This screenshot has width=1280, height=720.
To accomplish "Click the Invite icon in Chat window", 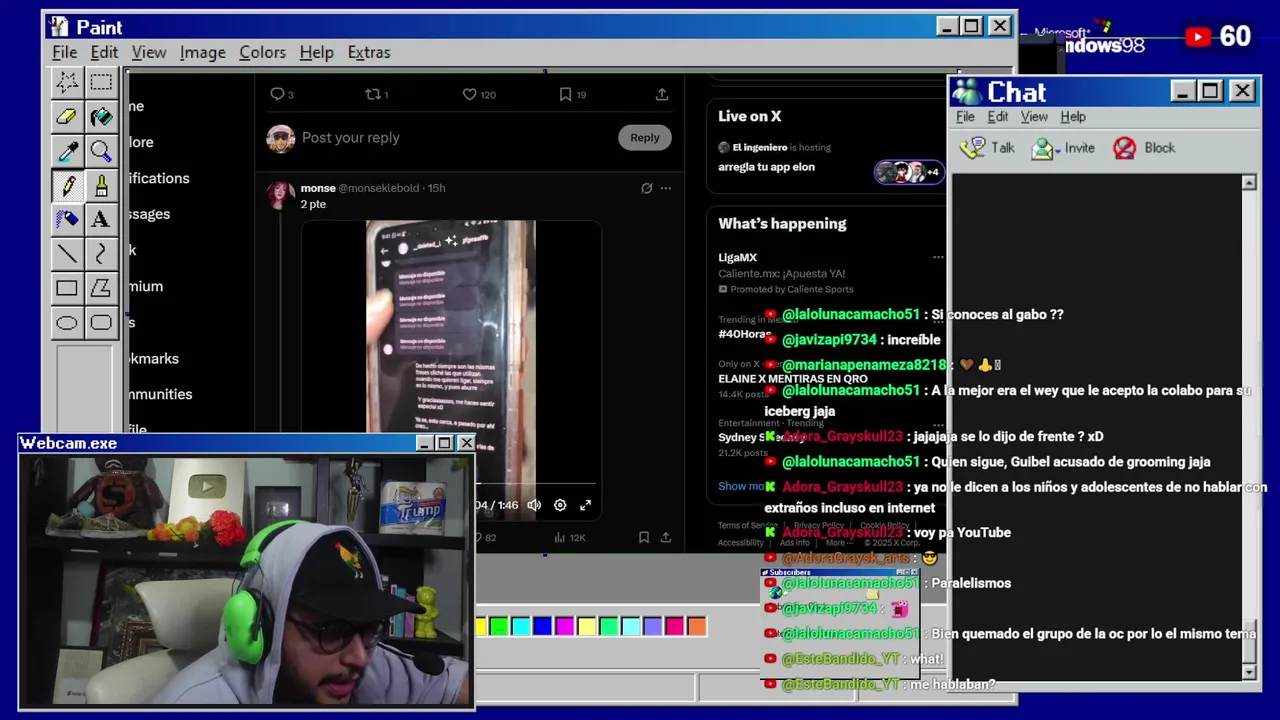I will [x=1063, y=148].
